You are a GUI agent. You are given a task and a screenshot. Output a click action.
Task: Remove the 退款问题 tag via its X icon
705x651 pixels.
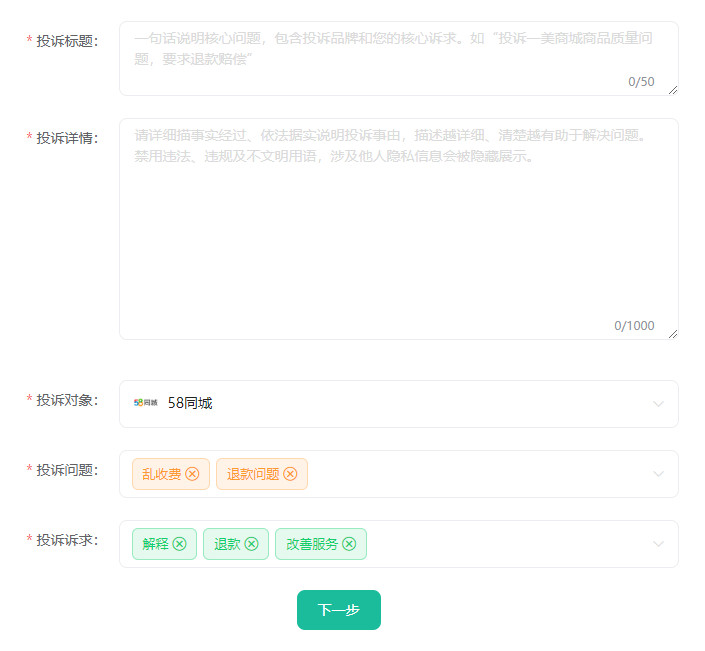(x=290, y=474)
